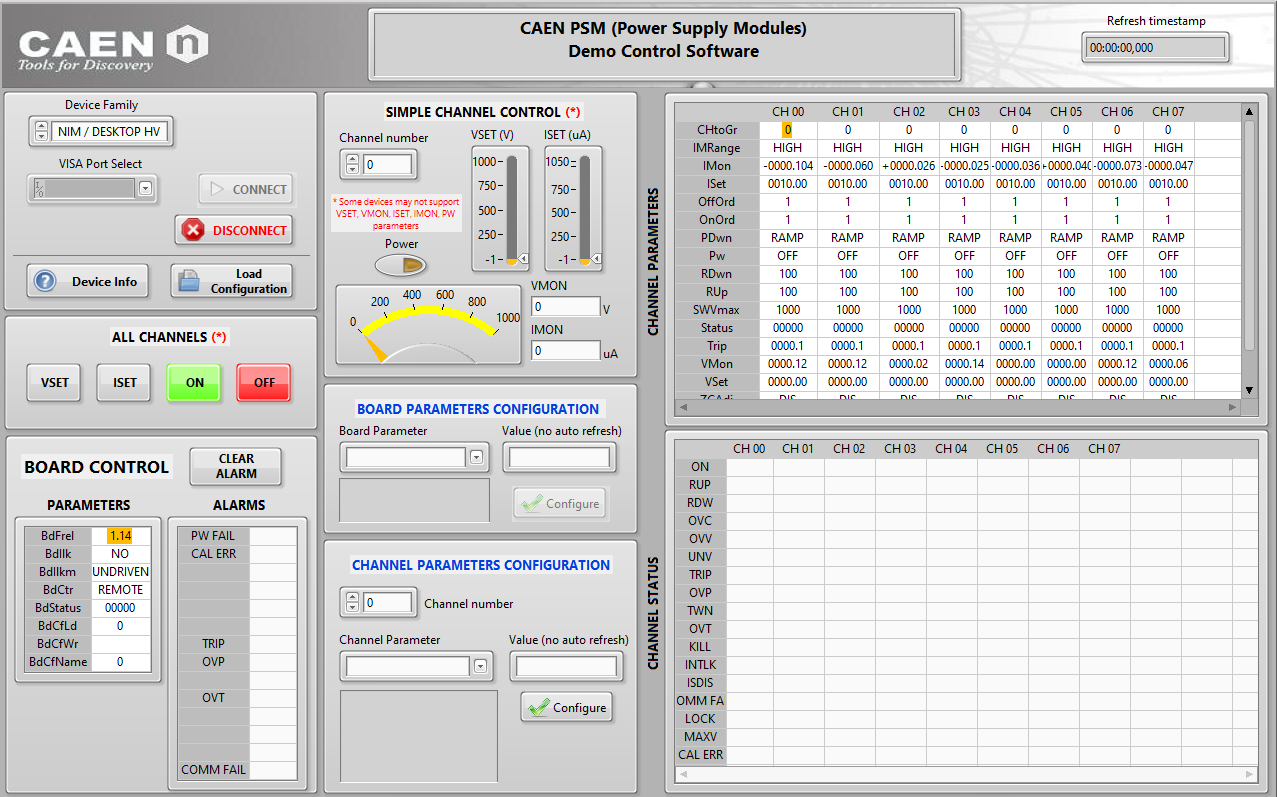Click the channel parameters table up arrow

(1248, 111)
